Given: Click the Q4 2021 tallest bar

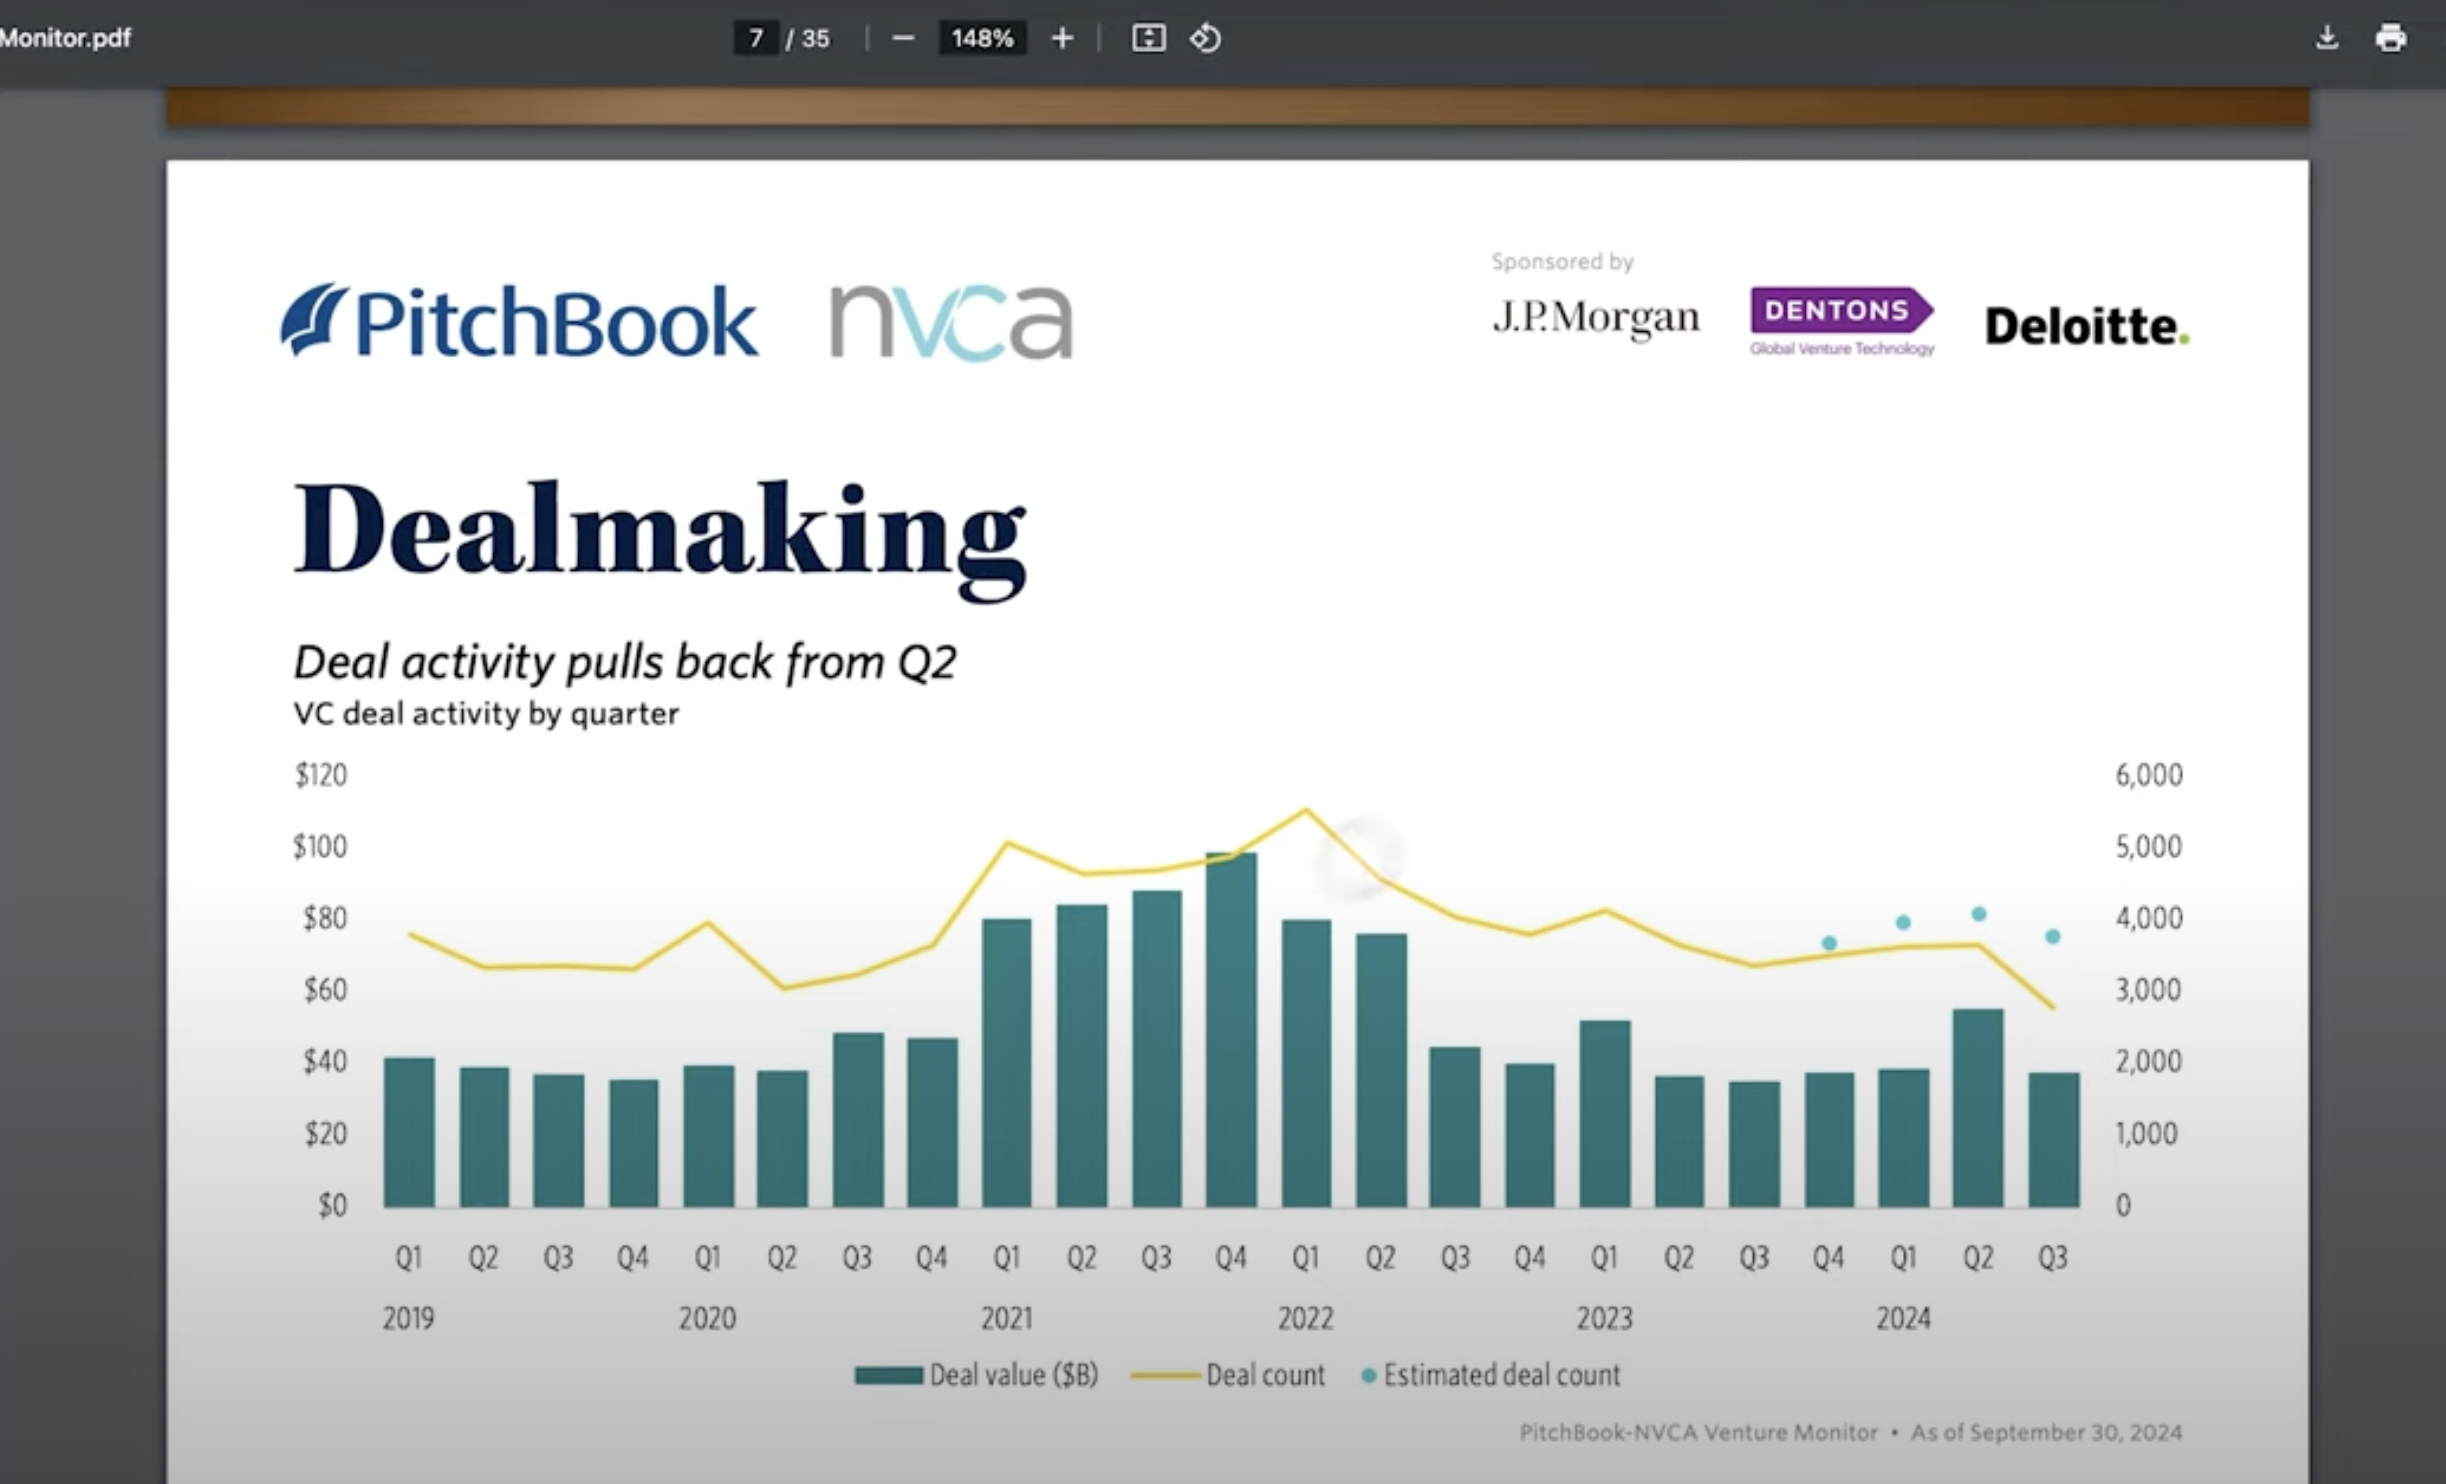Looking at the screenshot, I should (1231, 1030).
